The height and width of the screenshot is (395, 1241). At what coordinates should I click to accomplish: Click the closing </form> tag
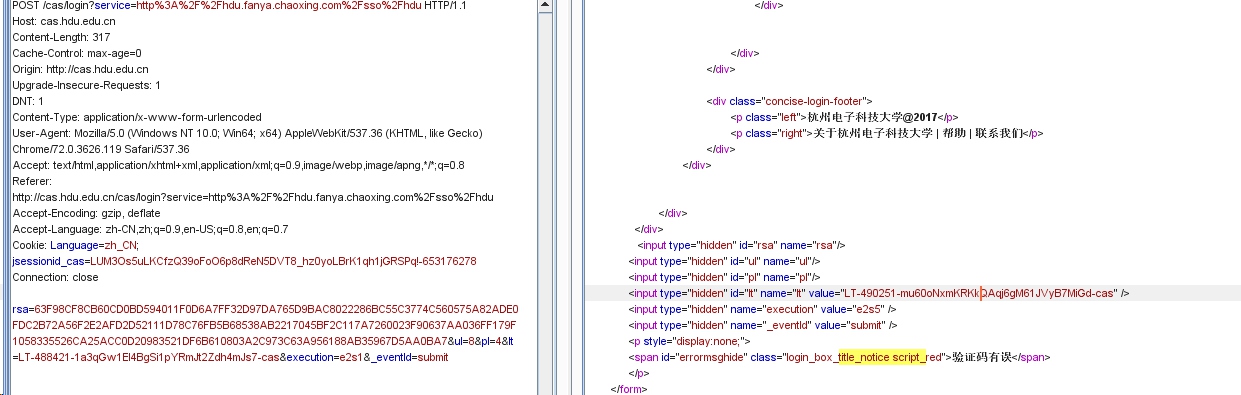[629, 389]
